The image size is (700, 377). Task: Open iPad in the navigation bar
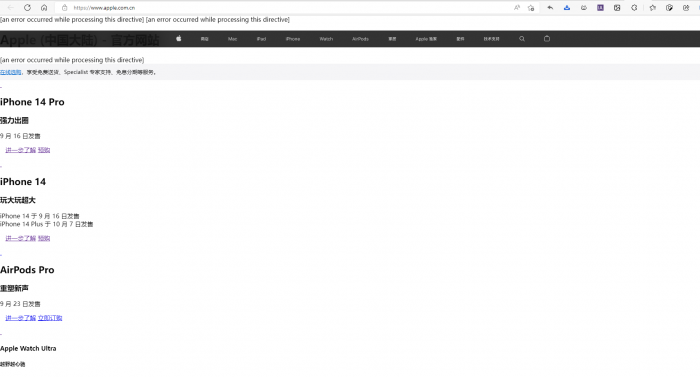pyautogui.click(x=261, y=39)
